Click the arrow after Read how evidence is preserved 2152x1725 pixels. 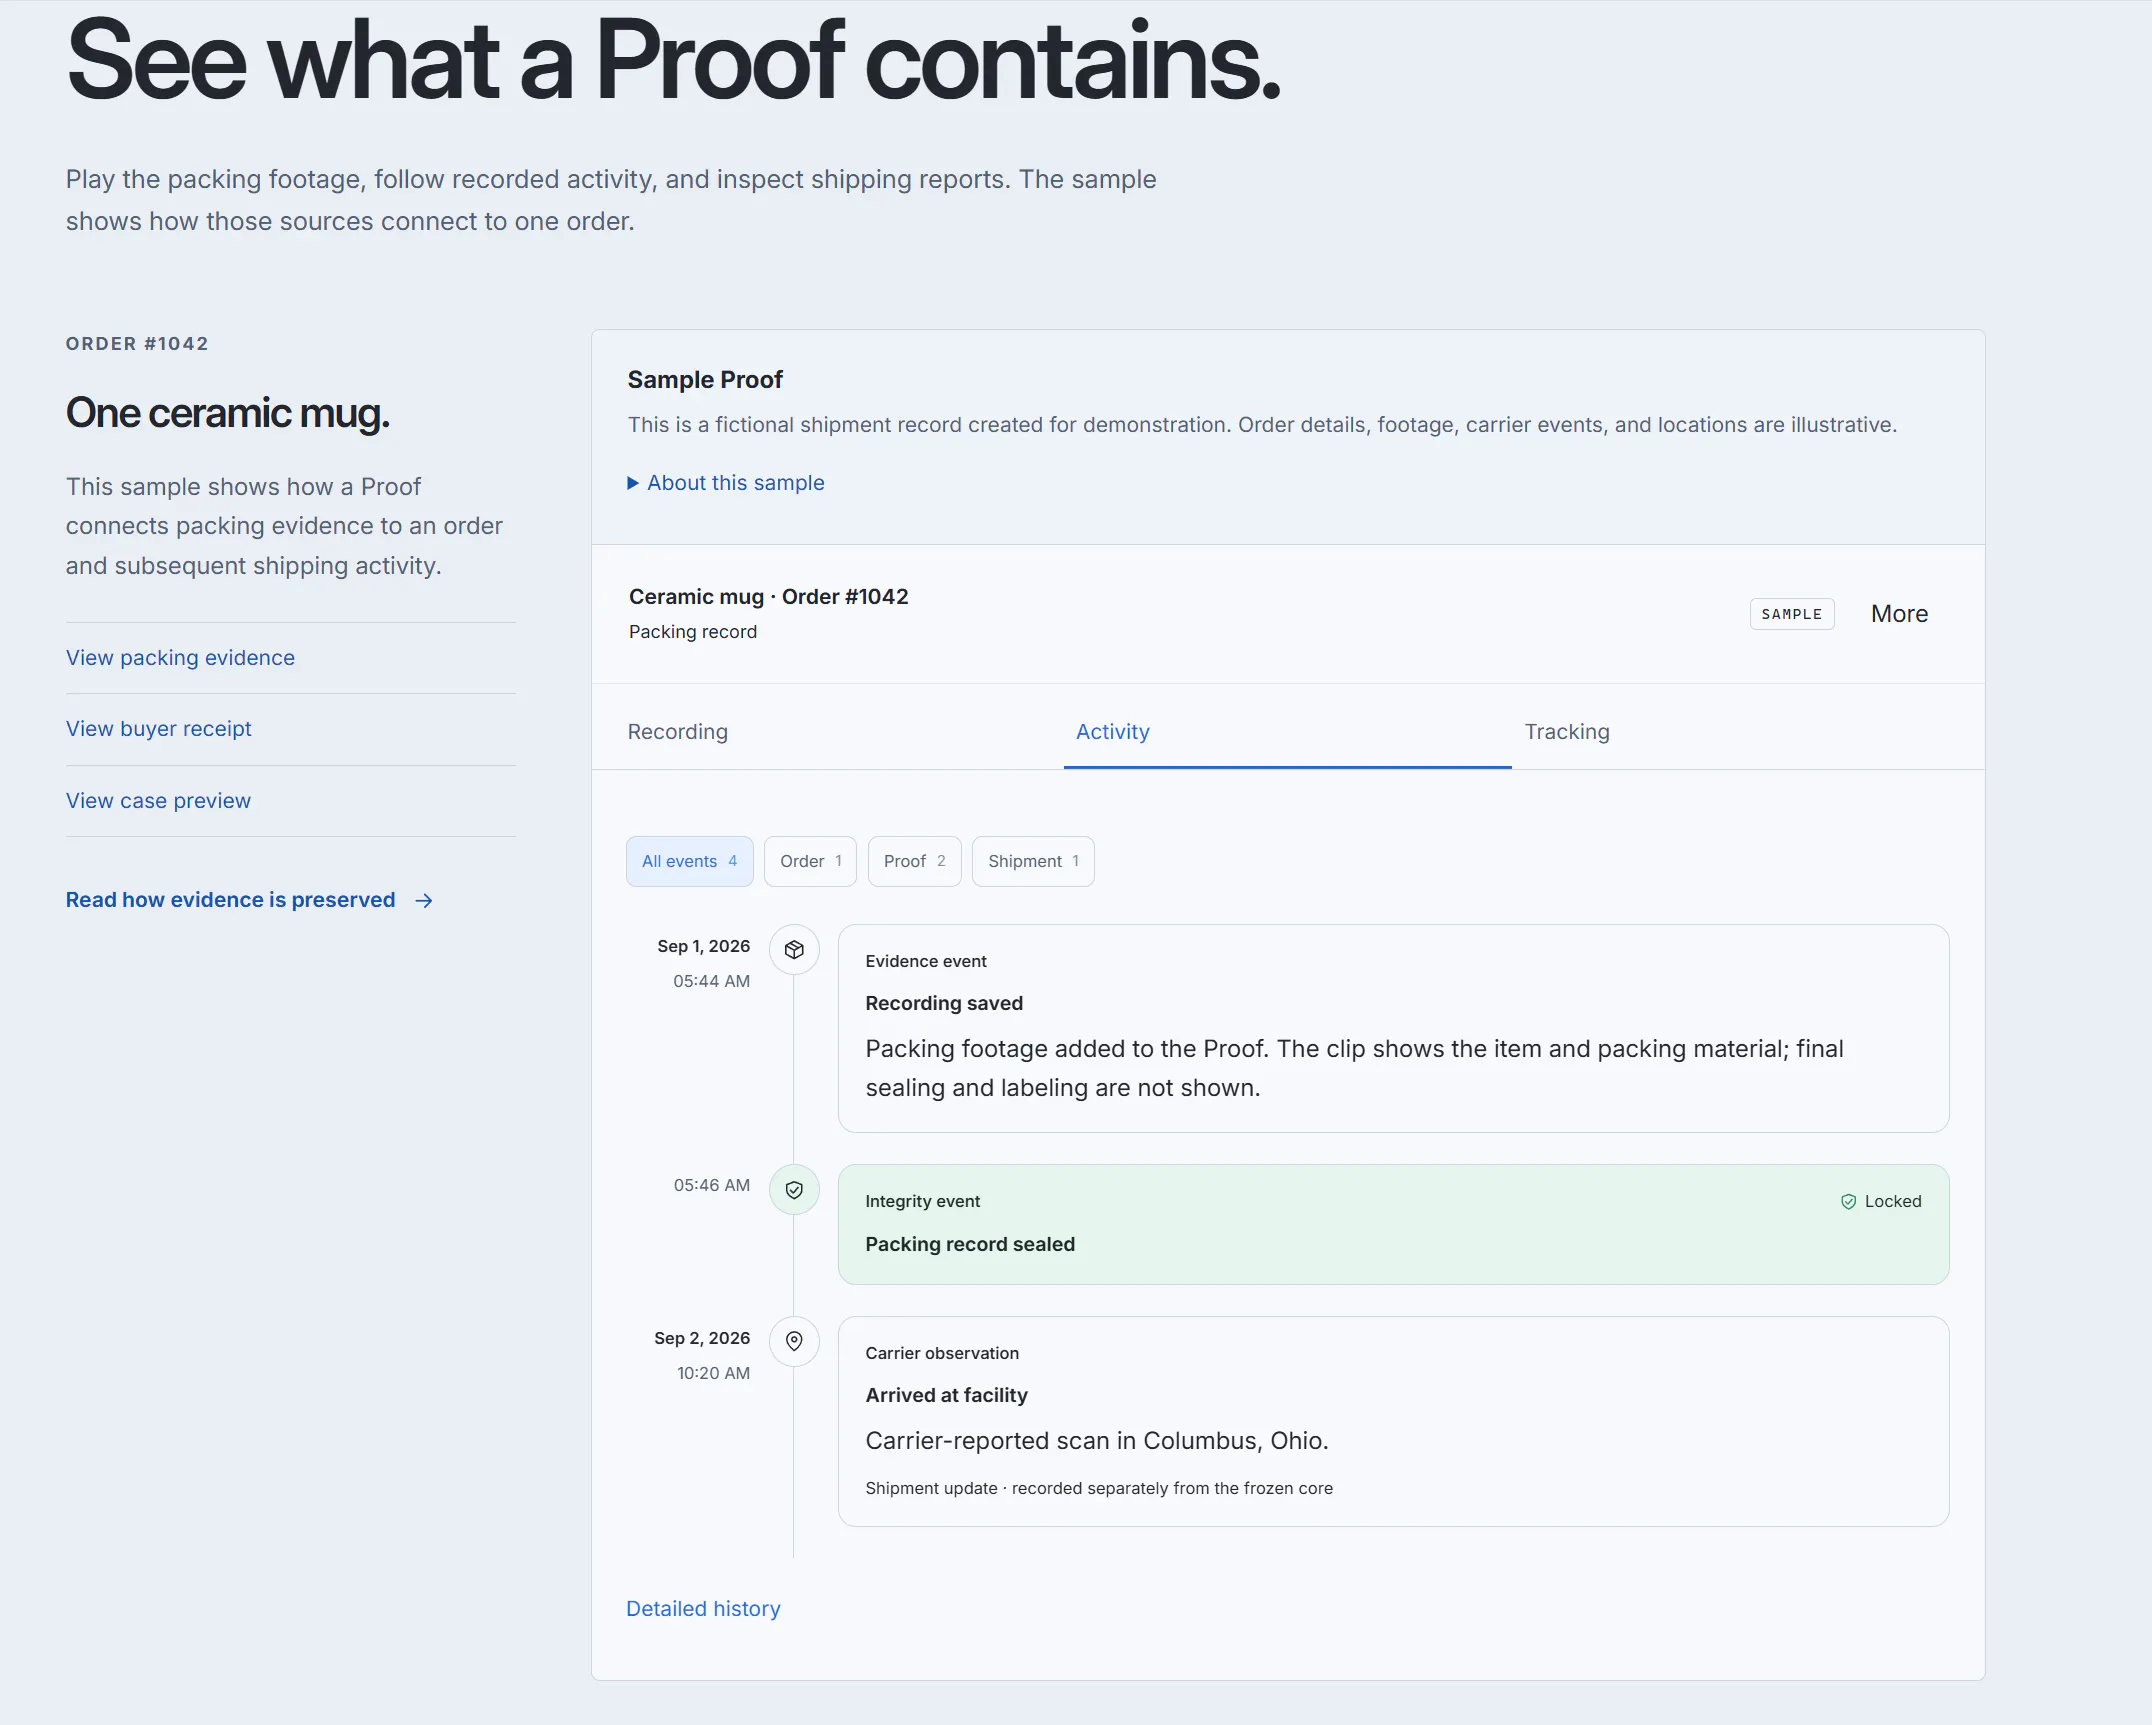pos(424,901)
